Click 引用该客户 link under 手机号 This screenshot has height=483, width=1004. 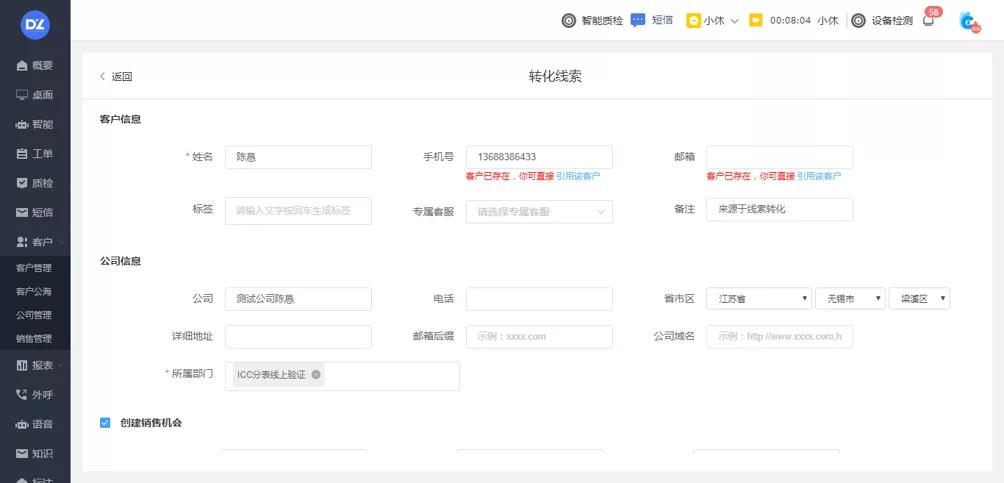pos(578,176)
